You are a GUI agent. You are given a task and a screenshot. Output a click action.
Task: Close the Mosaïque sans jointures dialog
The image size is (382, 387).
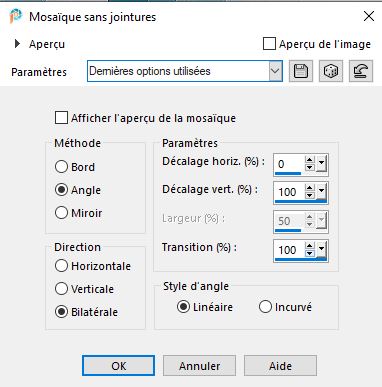pyautogui.click(x=369, y=16)
